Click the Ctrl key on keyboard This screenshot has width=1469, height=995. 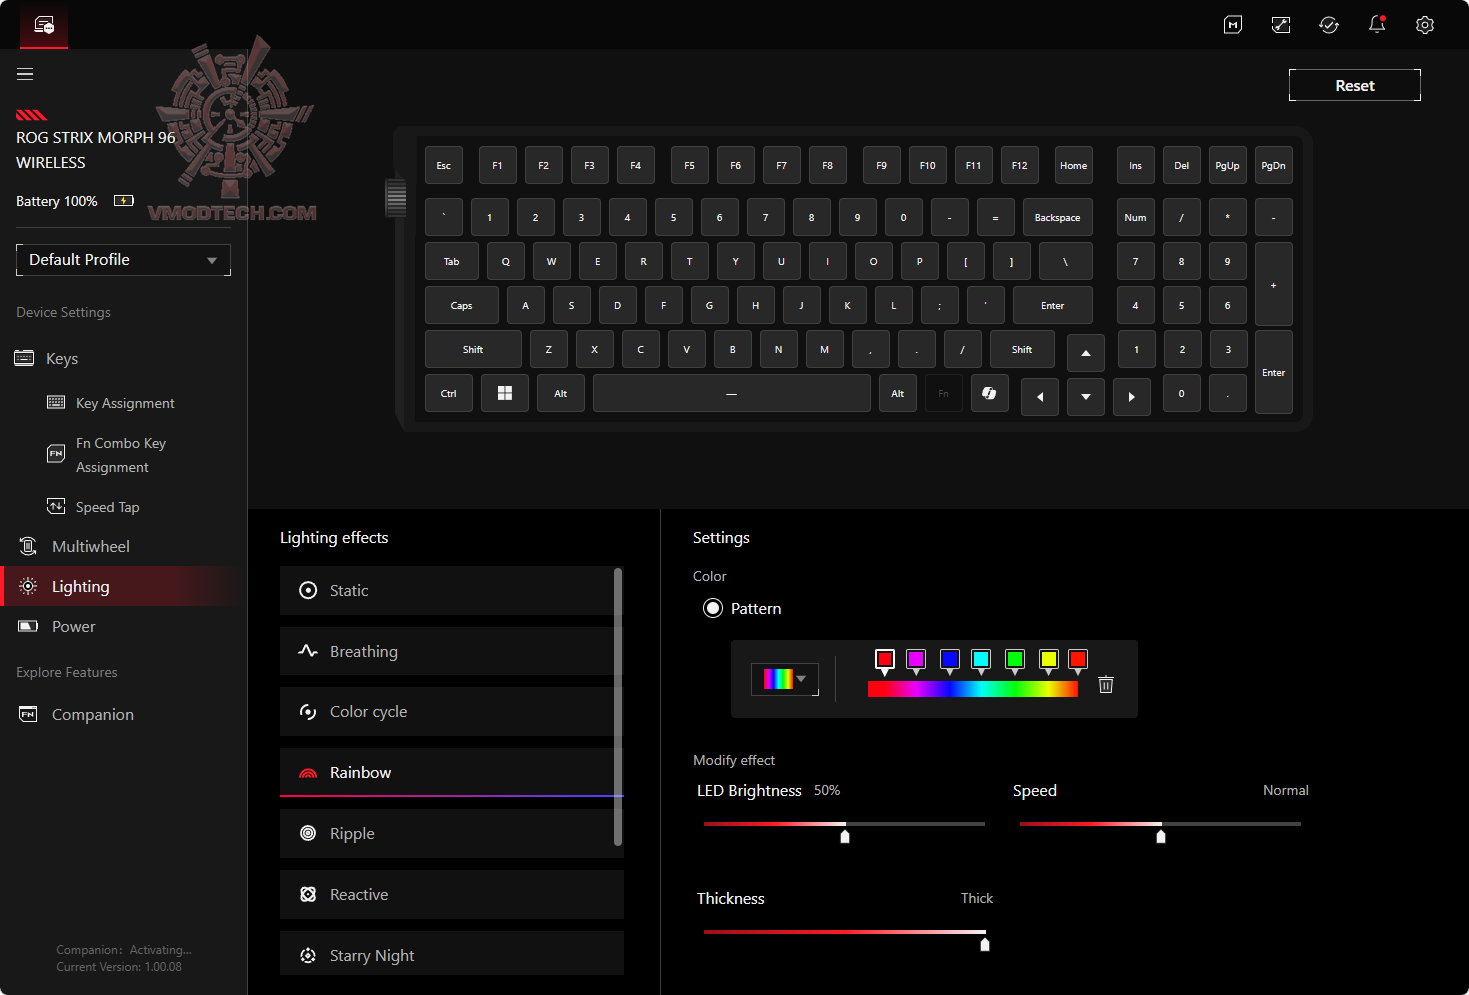[449, 393]
